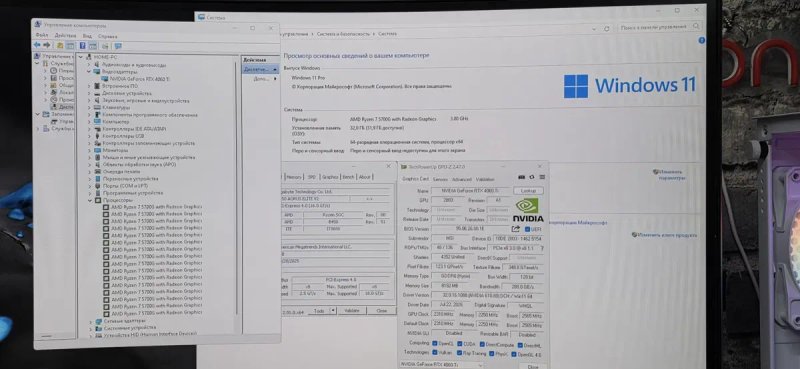Image resolution: width=800 pixels, height=369 pixels.
Task: Click the blue help icon in System window
Action: pyautogui.click(x=702, y=40)
